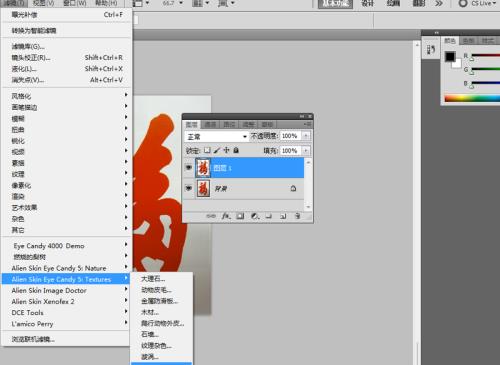Click the new adjustment layer icon
Image resolution: width=500 pixels, height=365 pixels.
255,216
